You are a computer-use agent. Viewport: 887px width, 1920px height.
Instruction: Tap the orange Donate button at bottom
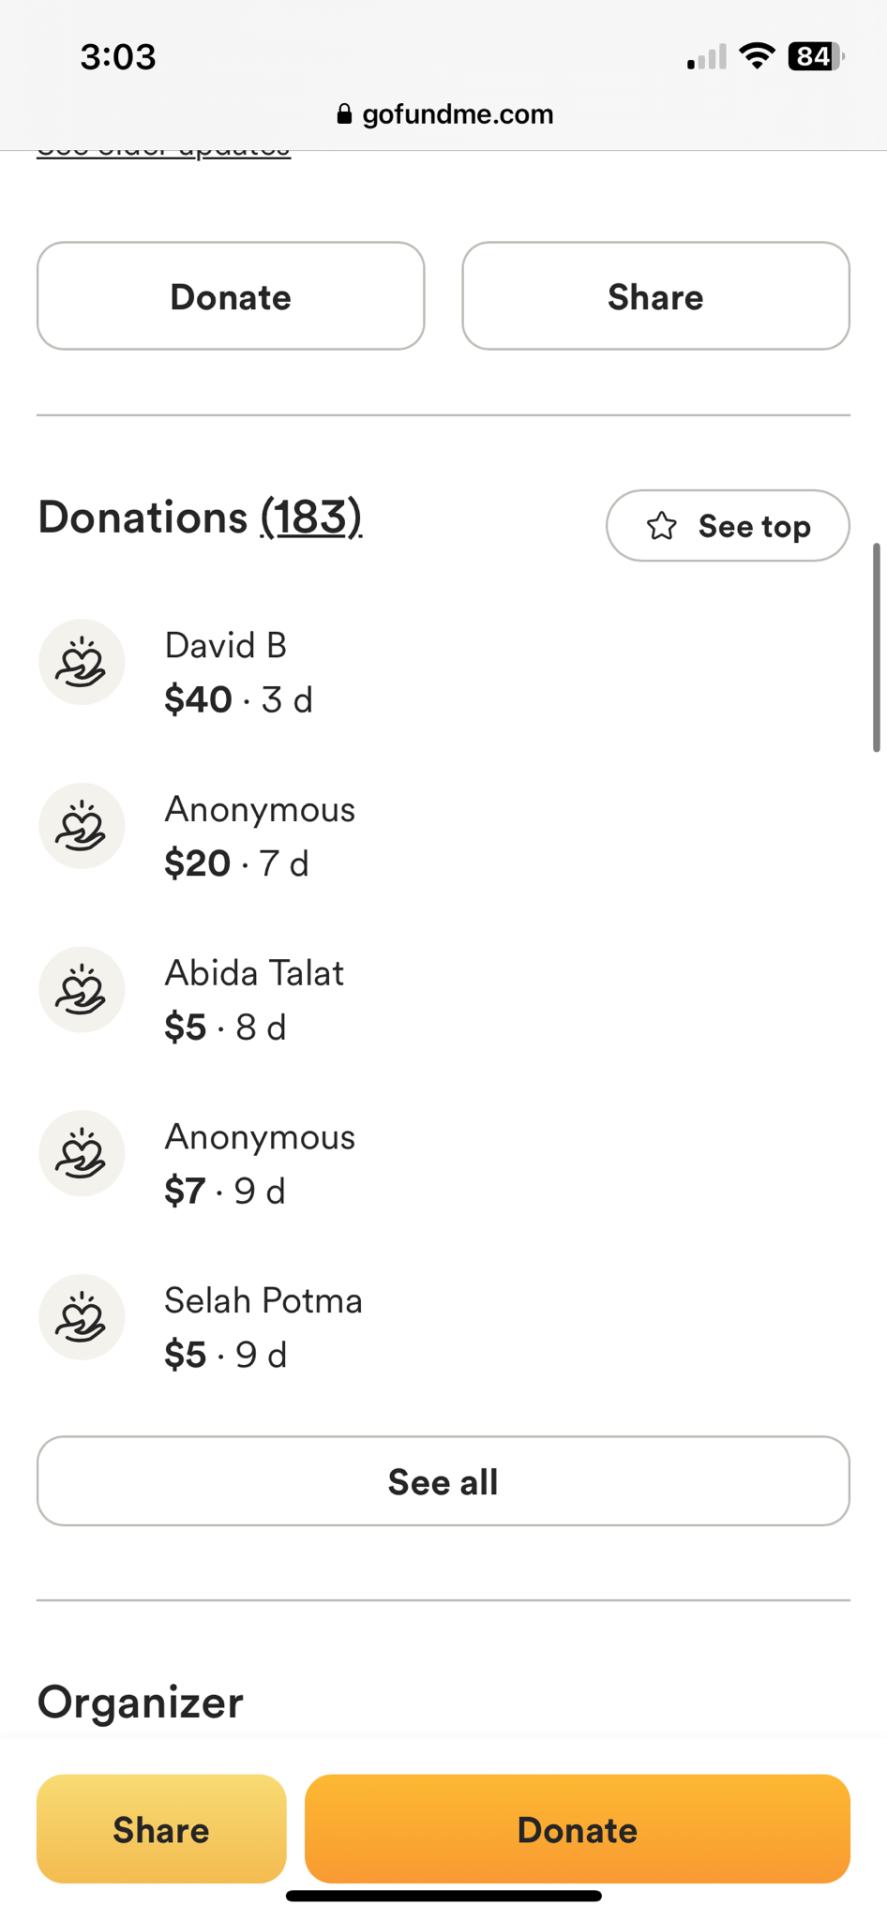point(577,1829)
